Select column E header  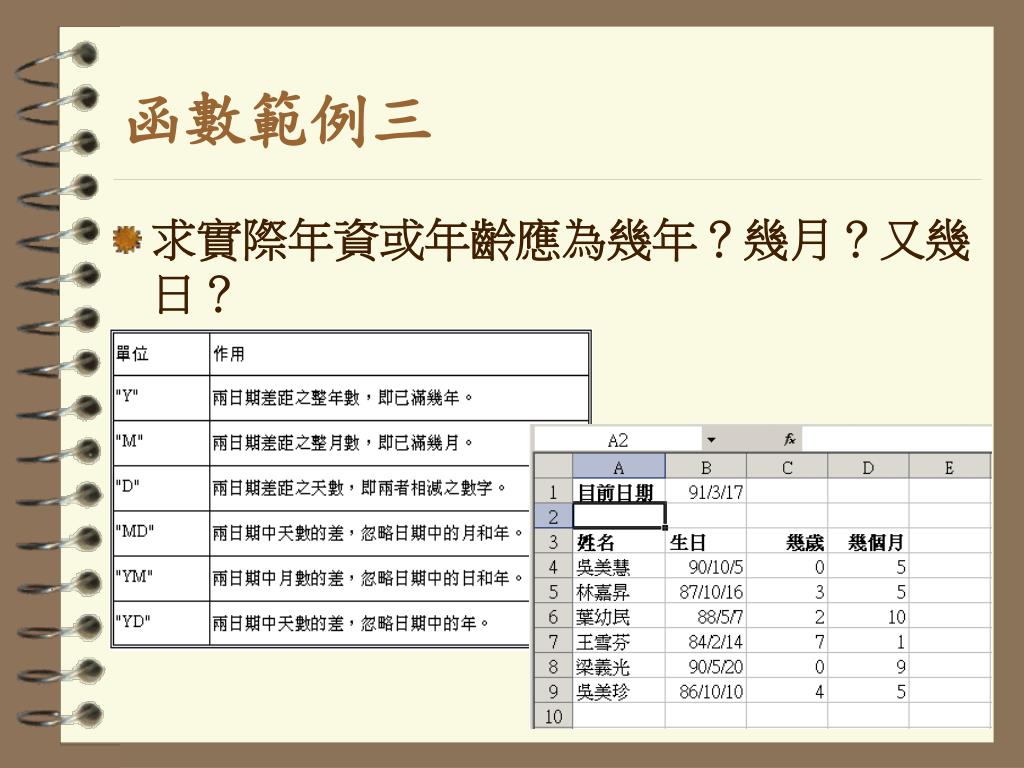950,468
